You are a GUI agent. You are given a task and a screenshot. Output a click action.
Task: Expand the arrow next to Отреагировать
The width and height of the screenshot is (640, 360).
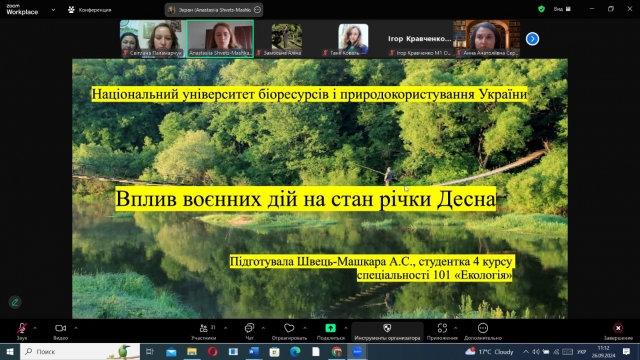[x=304, y=328]
